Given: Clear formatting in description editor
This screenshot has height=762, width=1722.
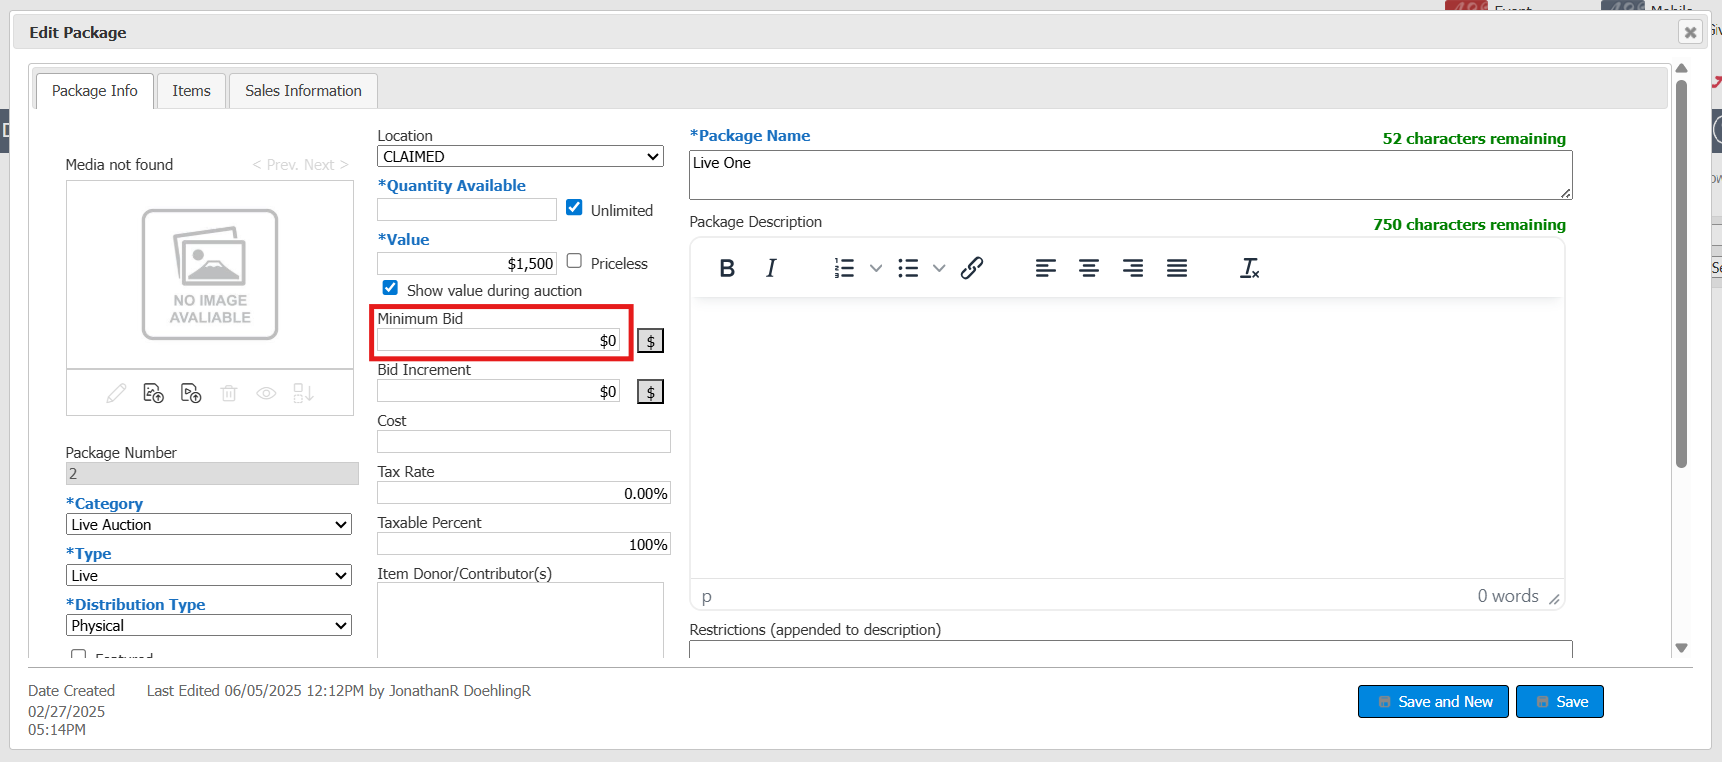Looking at the screenshot, I should pyautogui.click(x=1249, y=268).
